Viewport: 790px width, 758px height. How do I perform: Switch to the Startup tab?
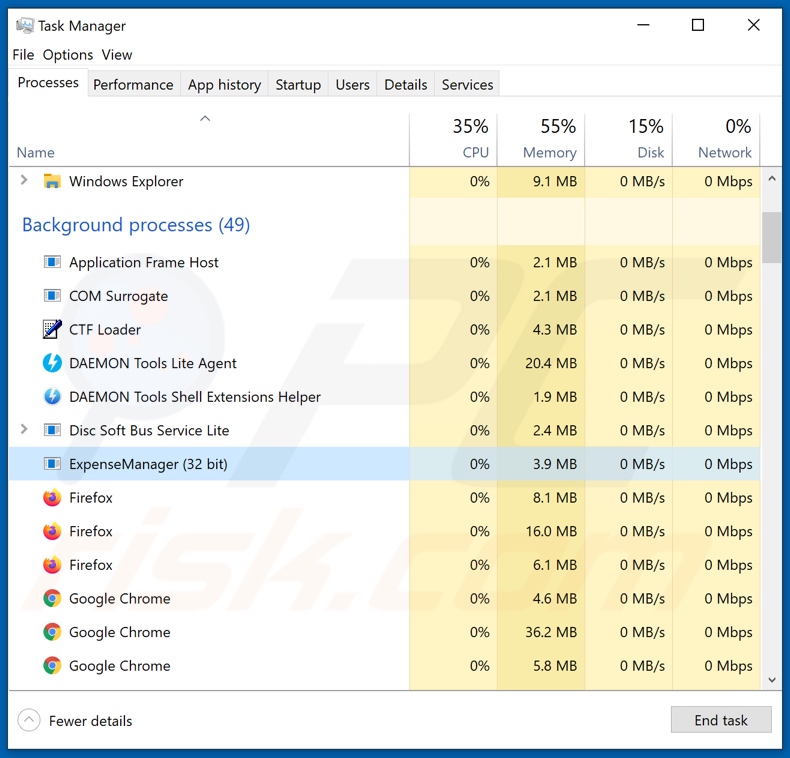[298, 84]
